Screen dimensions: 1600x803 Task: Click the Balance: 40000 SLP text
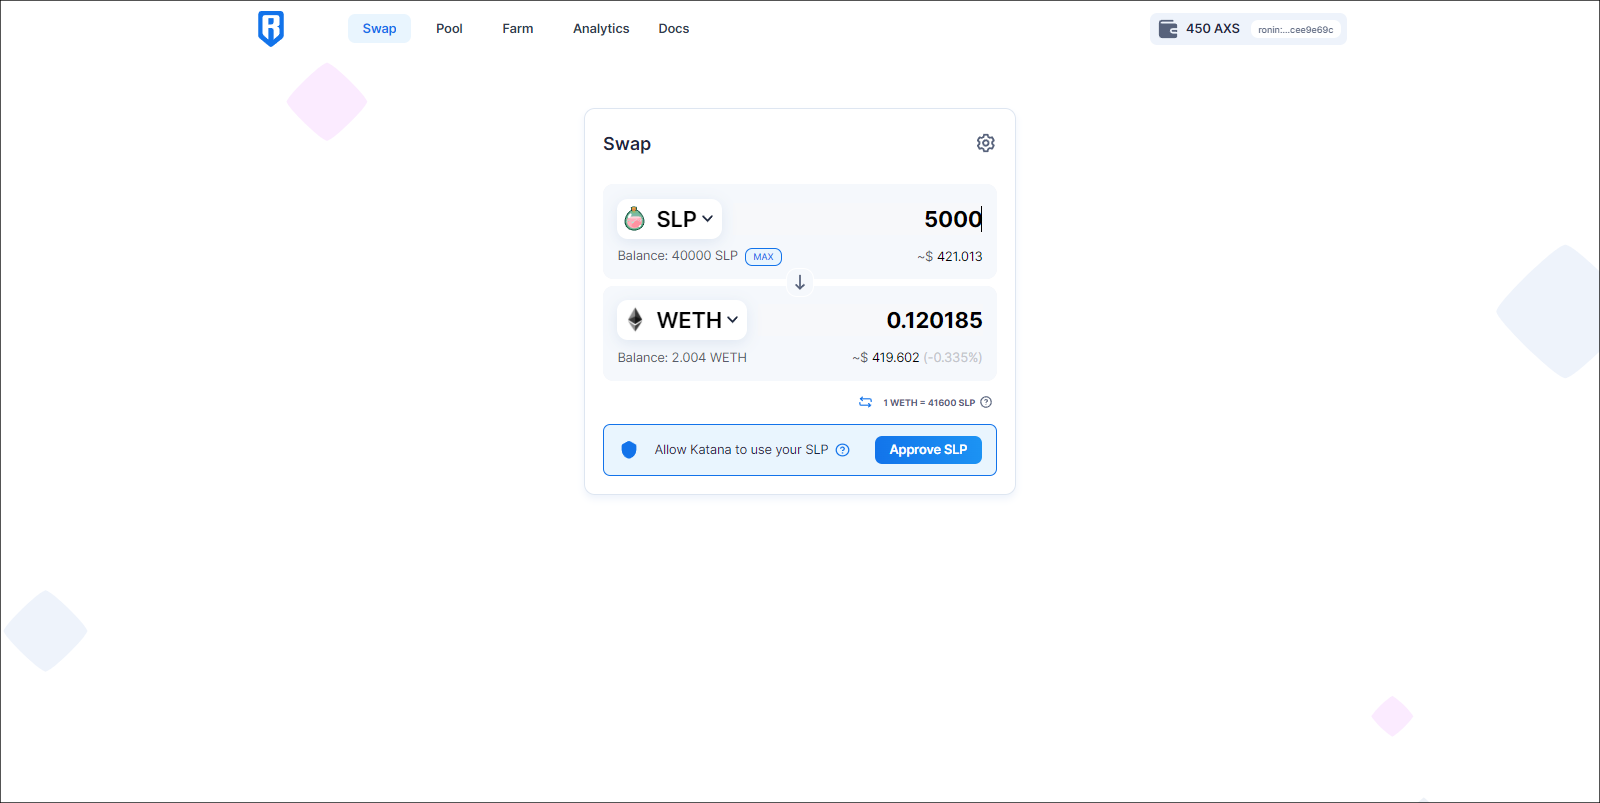[x=678, y=256]
